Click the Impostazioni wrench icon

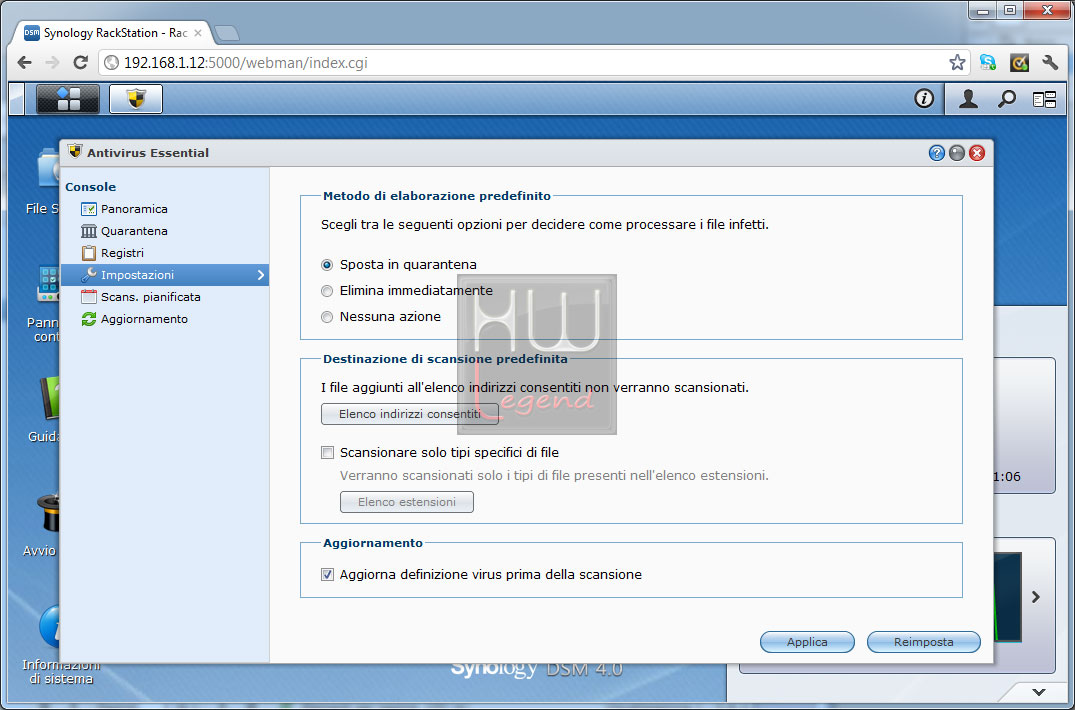coord(88,275)
